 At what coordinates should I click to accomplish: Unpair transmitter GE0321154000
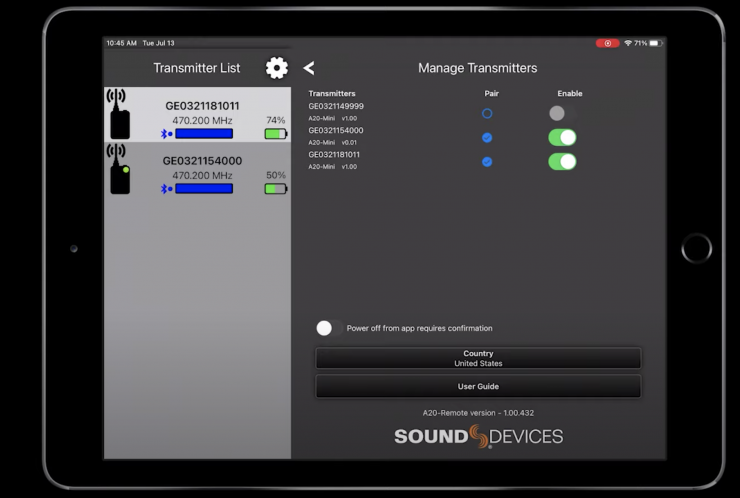487,137
